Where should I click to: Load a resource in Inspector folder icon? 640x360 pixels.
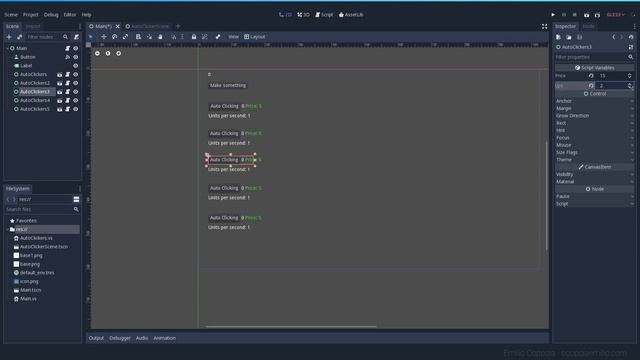tap(569, 37)
